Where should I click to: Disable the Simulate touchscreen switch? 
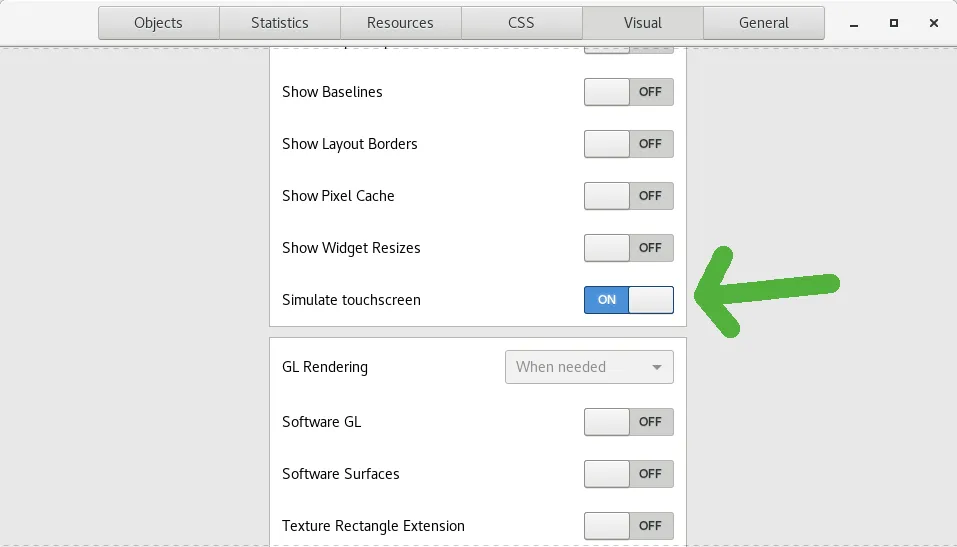pos(628,300)
